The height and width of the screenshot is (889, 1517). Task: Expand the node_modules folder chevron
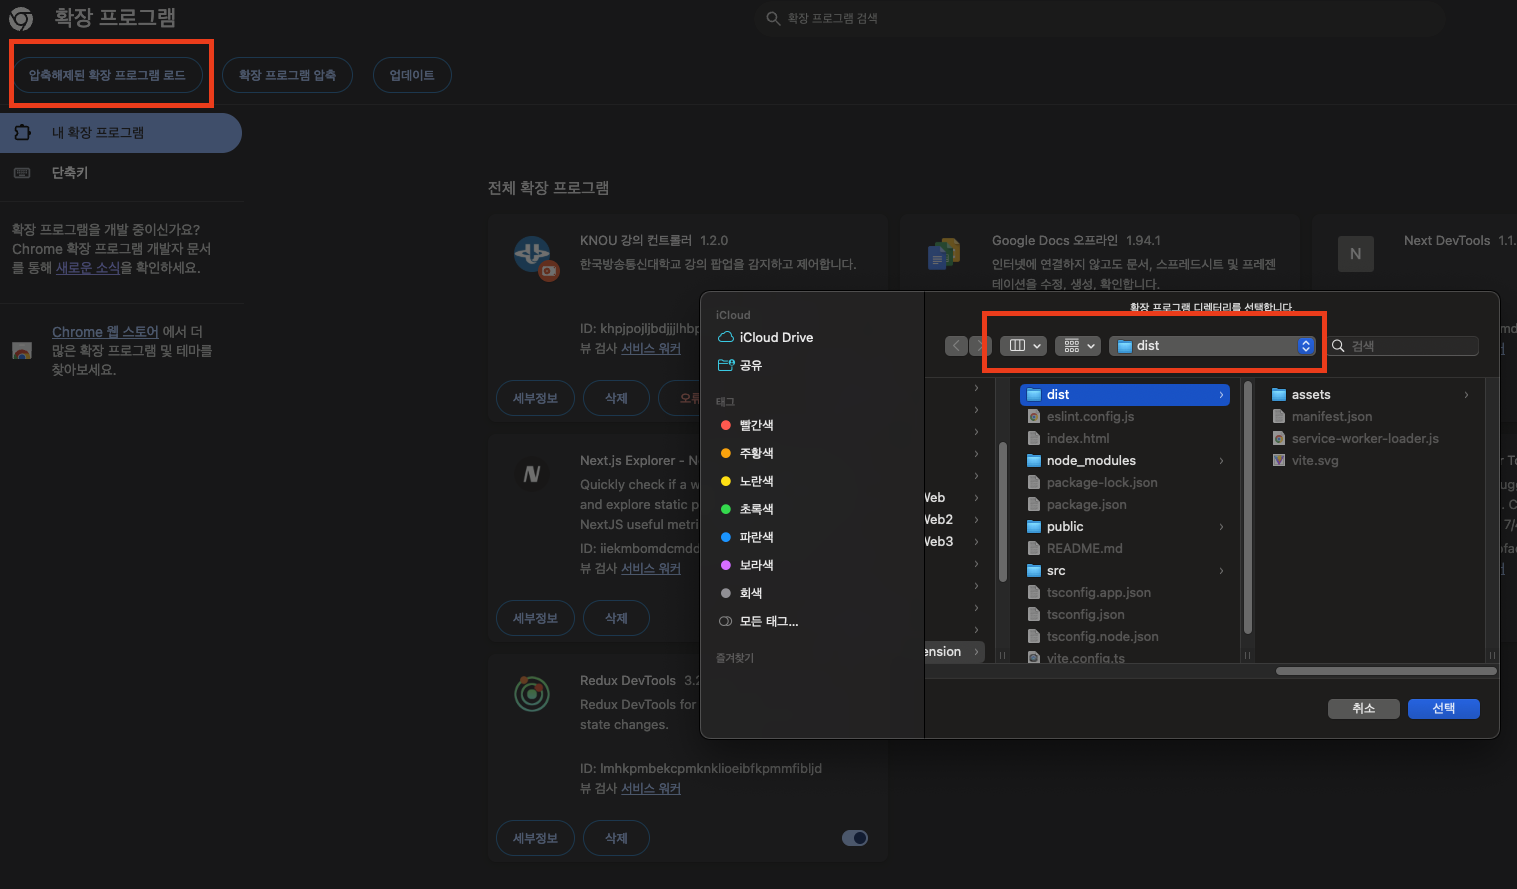pyautogui.click(x=1221, y=461)
